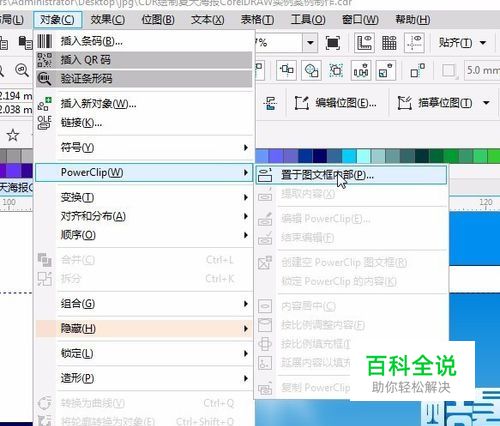Open the 位图(B) menu
This screenshot has height=426, width=500.
(x=158, y=20)
